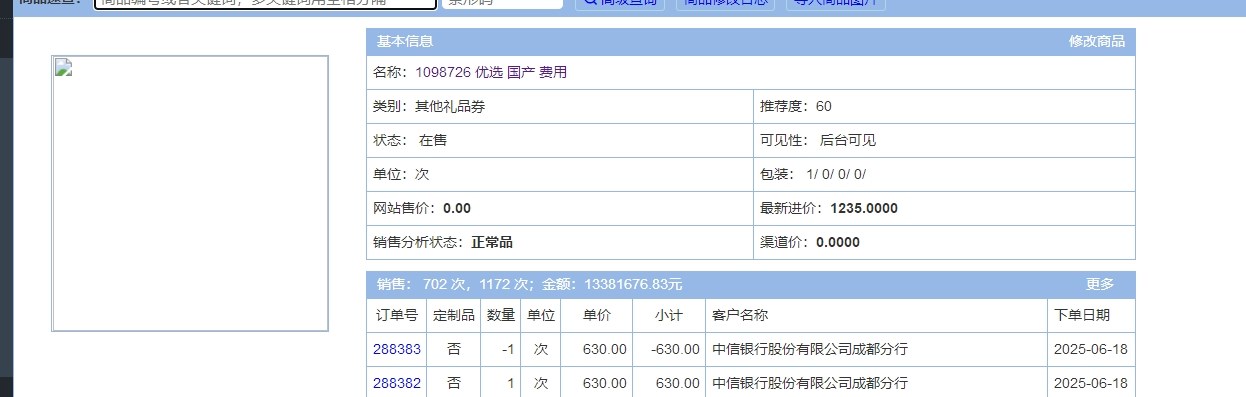This screenshot has height=397, width=1246.
Task: Click the 导入商品图片 button
Action: pos(835,3)
